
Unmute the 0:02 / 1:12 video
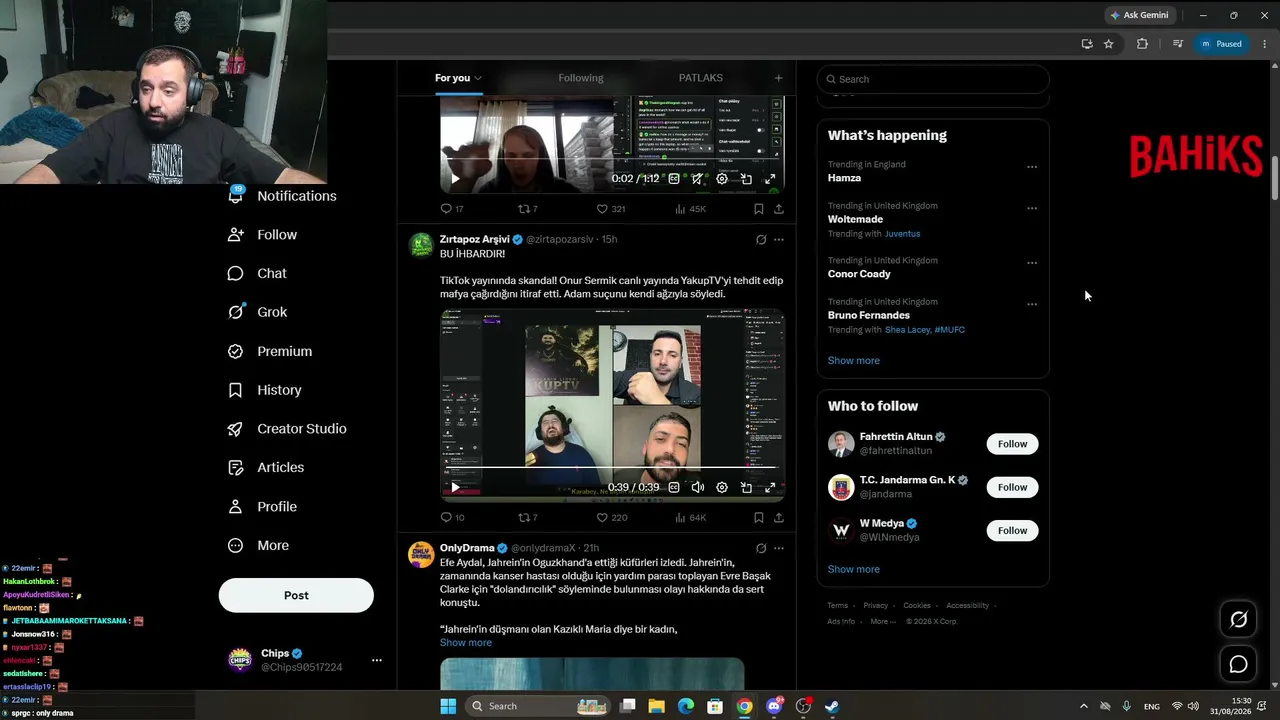[698, 179]
